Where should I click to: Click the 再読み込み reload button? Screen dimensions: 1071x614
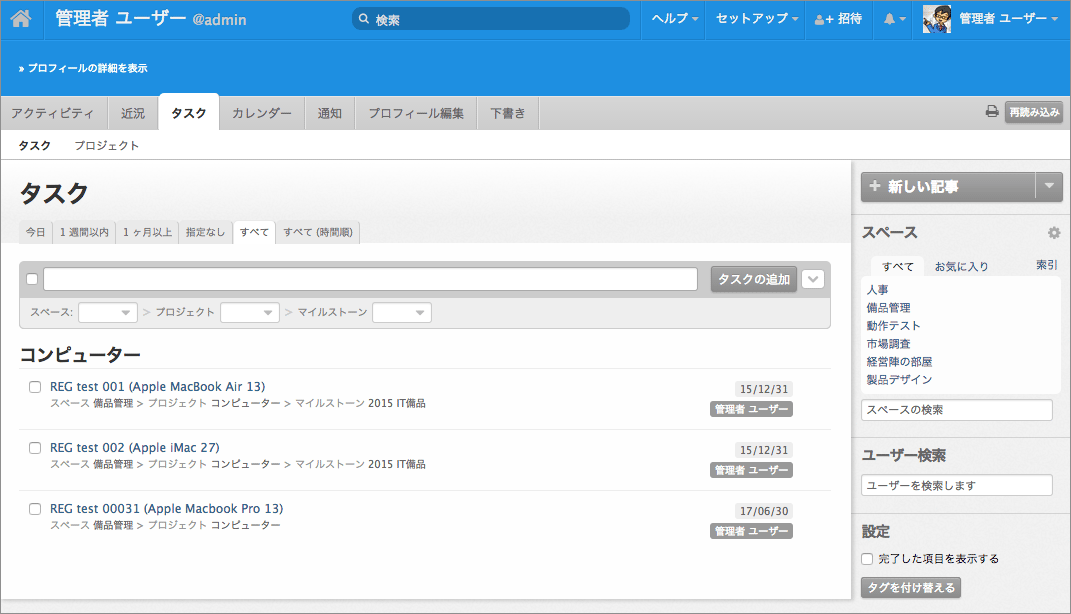(1034, 112)
